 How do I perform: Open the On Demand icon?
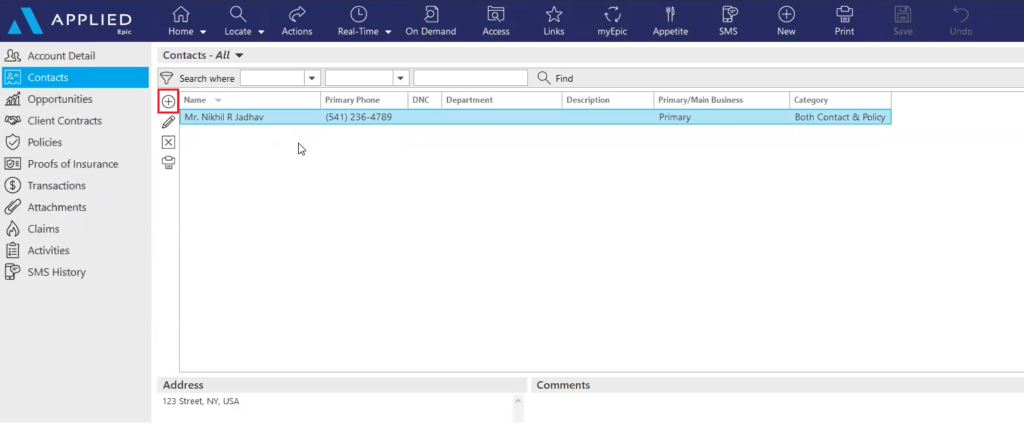pyautogui.click(x=431, y=14)
